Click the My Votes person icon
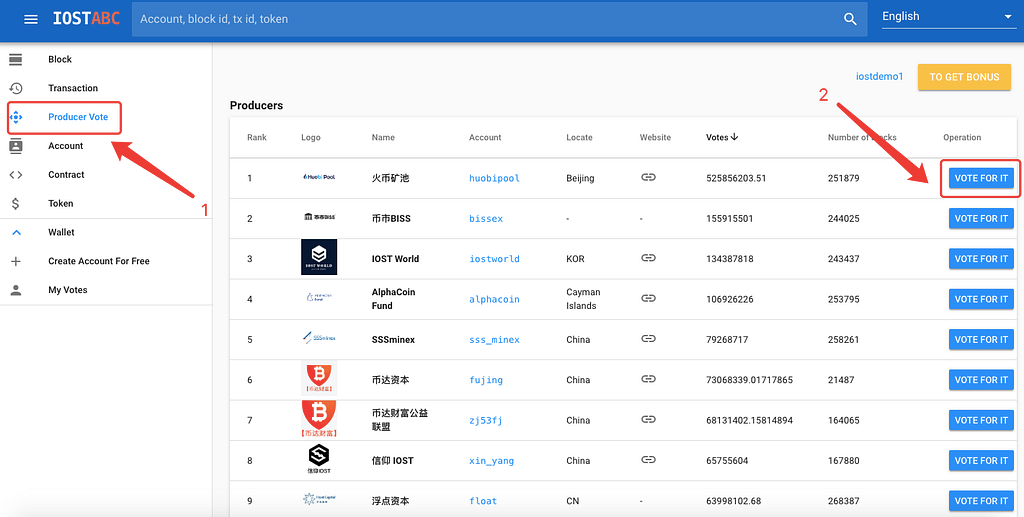 (x=16, y=290)
